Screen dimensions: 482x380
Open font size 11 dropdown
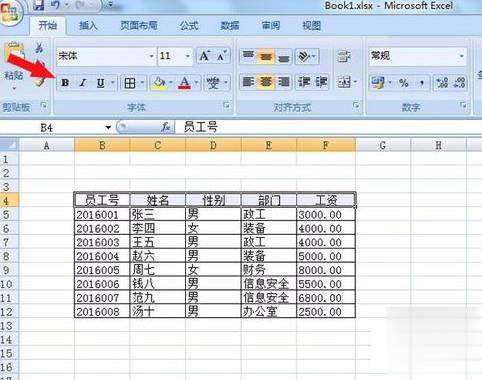point(188,56)
